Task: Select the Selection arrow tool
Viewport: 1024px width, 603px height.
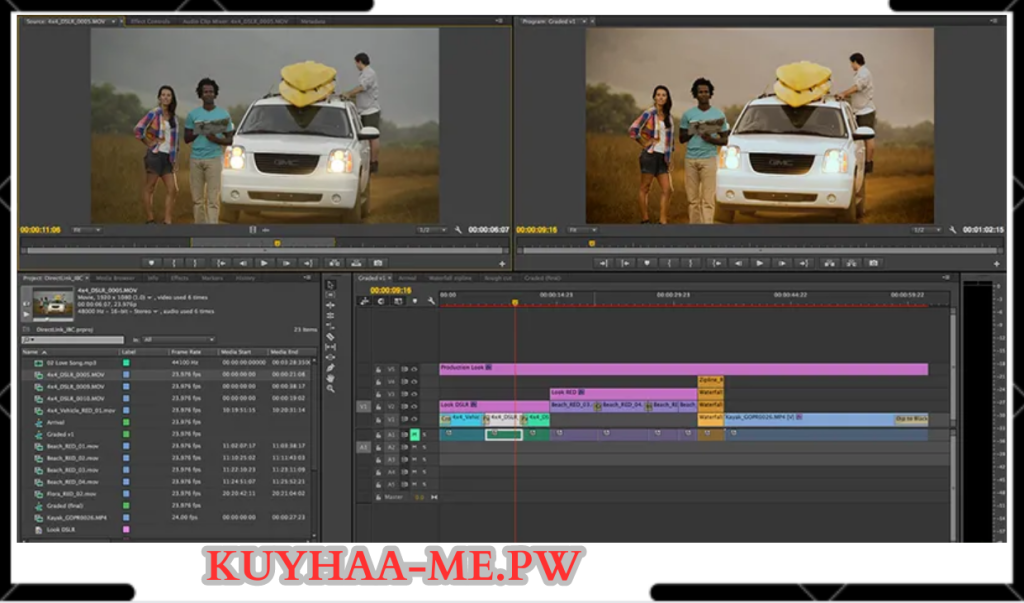Action: [x=330, y=285]
